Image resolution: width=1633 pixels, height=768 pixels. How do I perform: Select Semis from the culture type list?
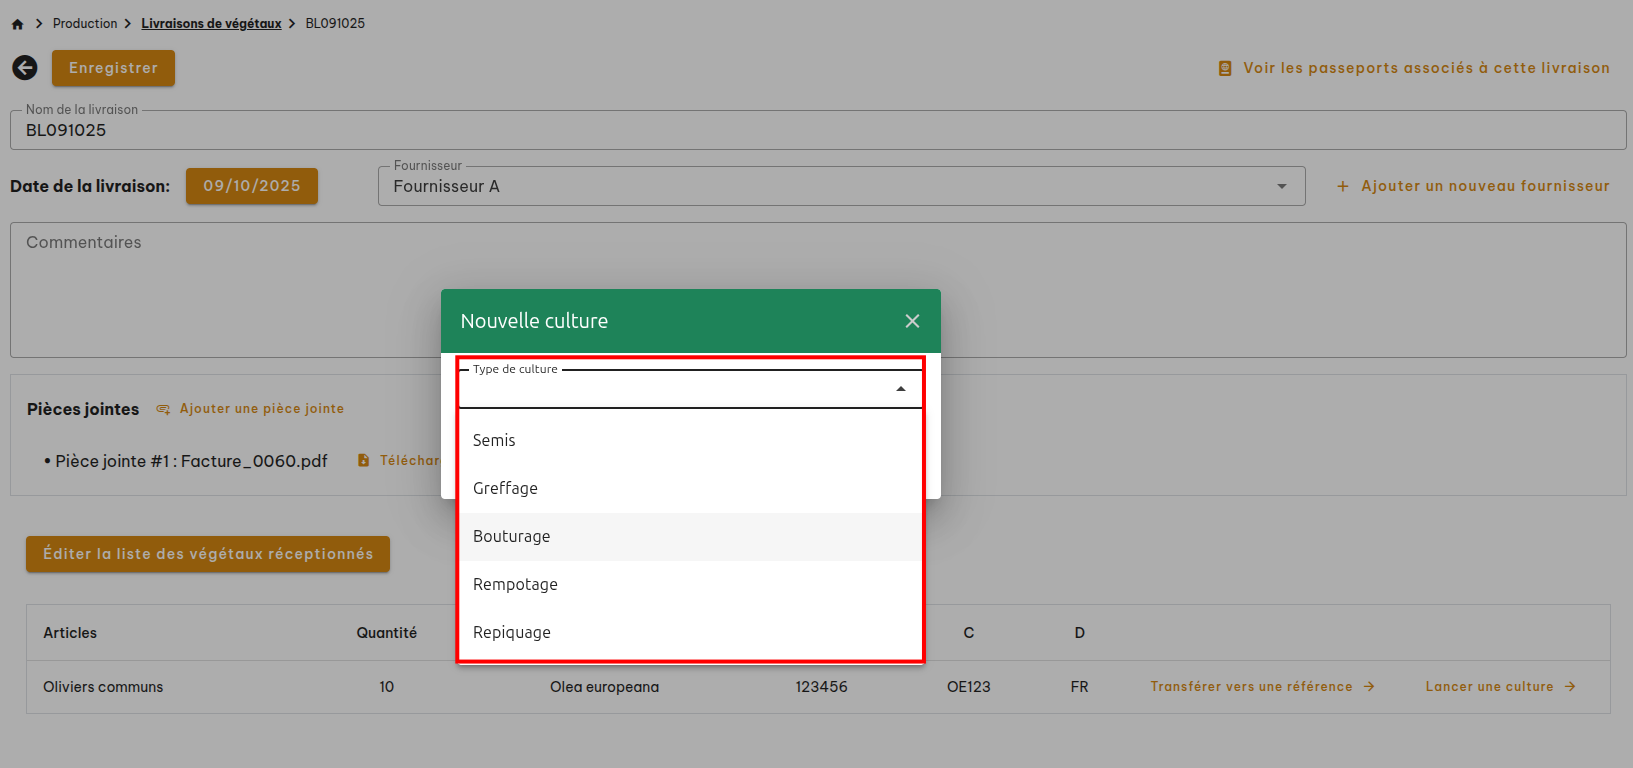pos(494,440)
